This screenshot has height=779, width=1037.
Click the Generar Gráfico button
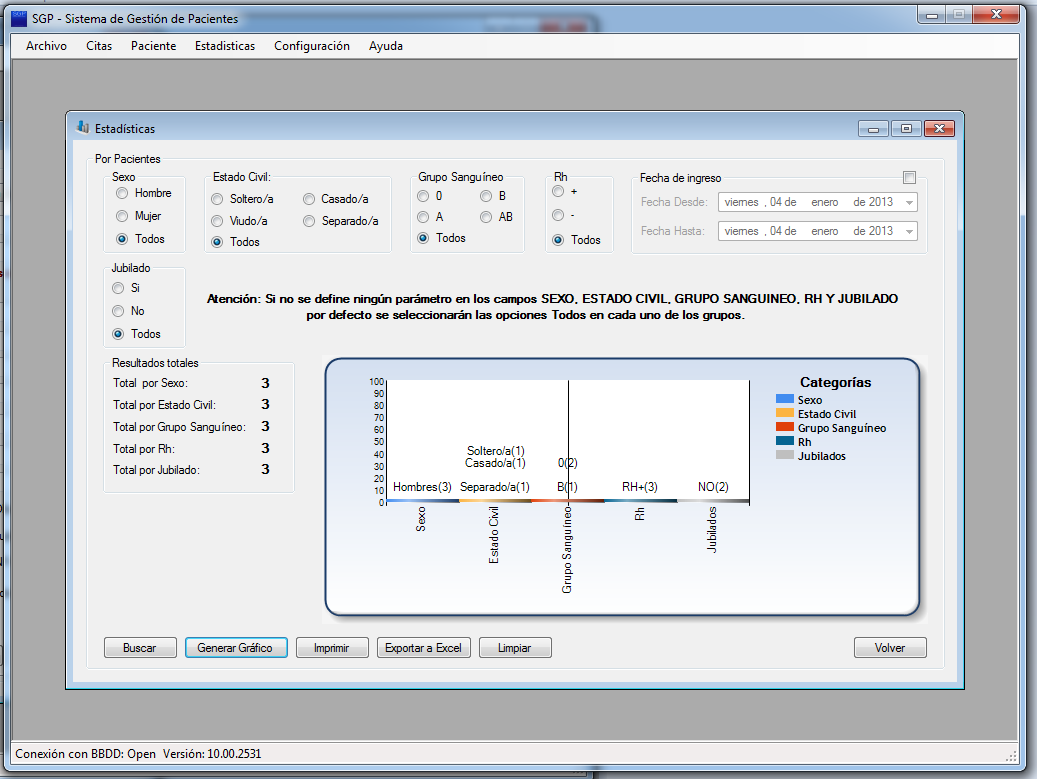point(236,648)
